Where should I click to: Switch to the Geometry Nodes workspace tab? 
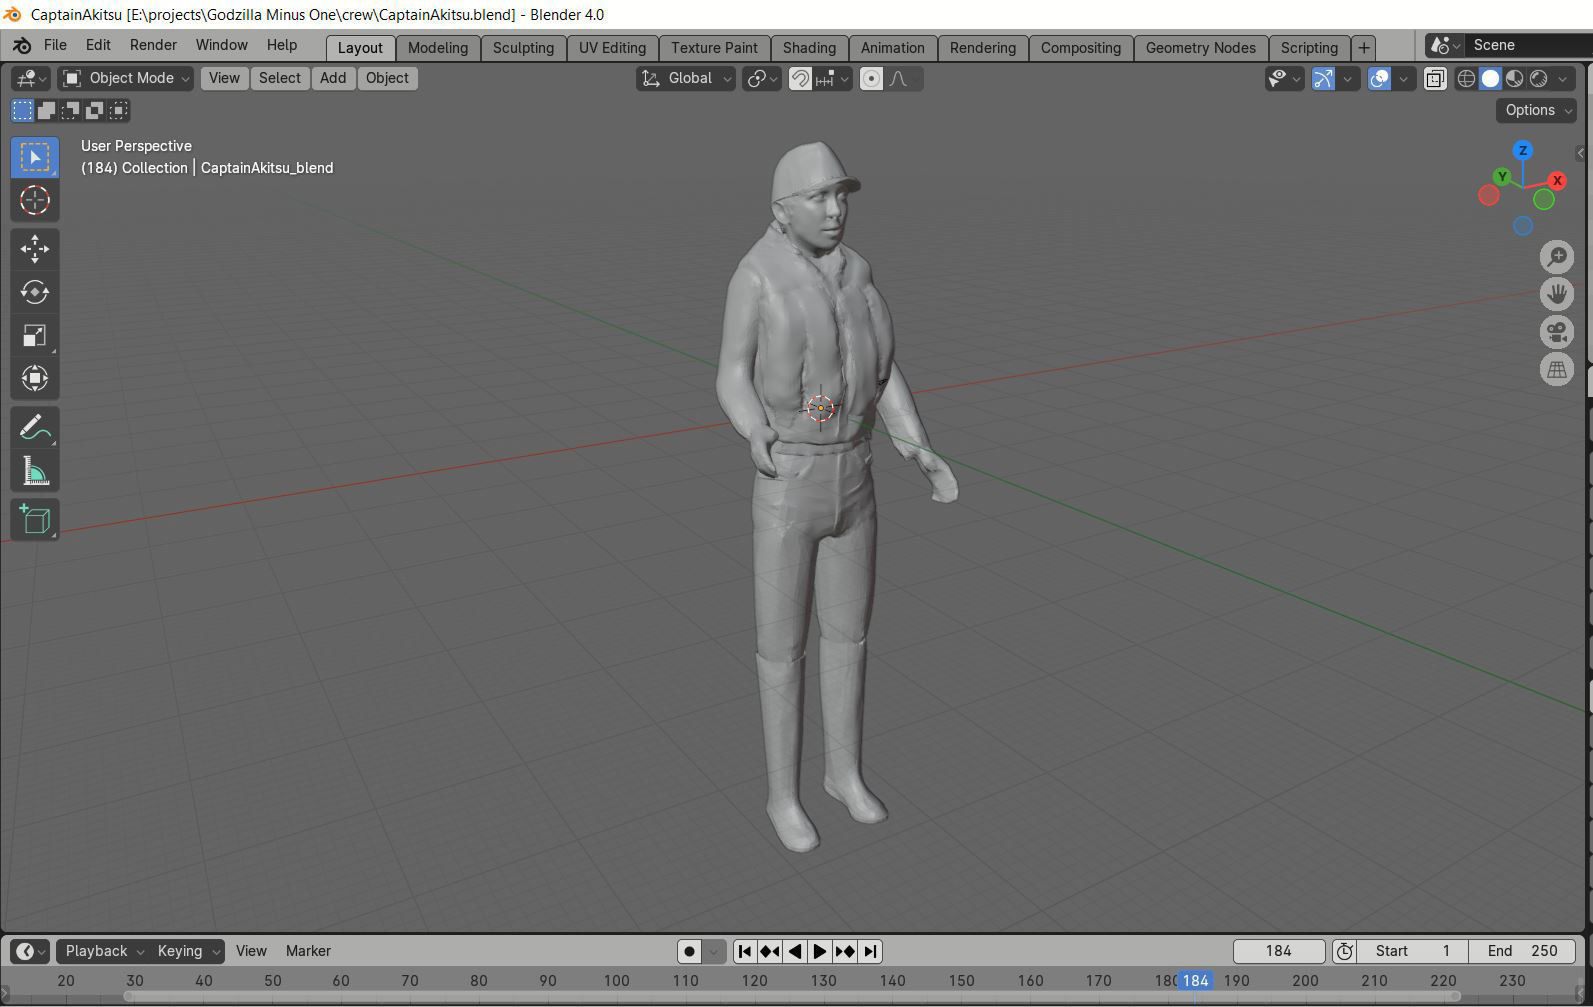(1200, 48)
